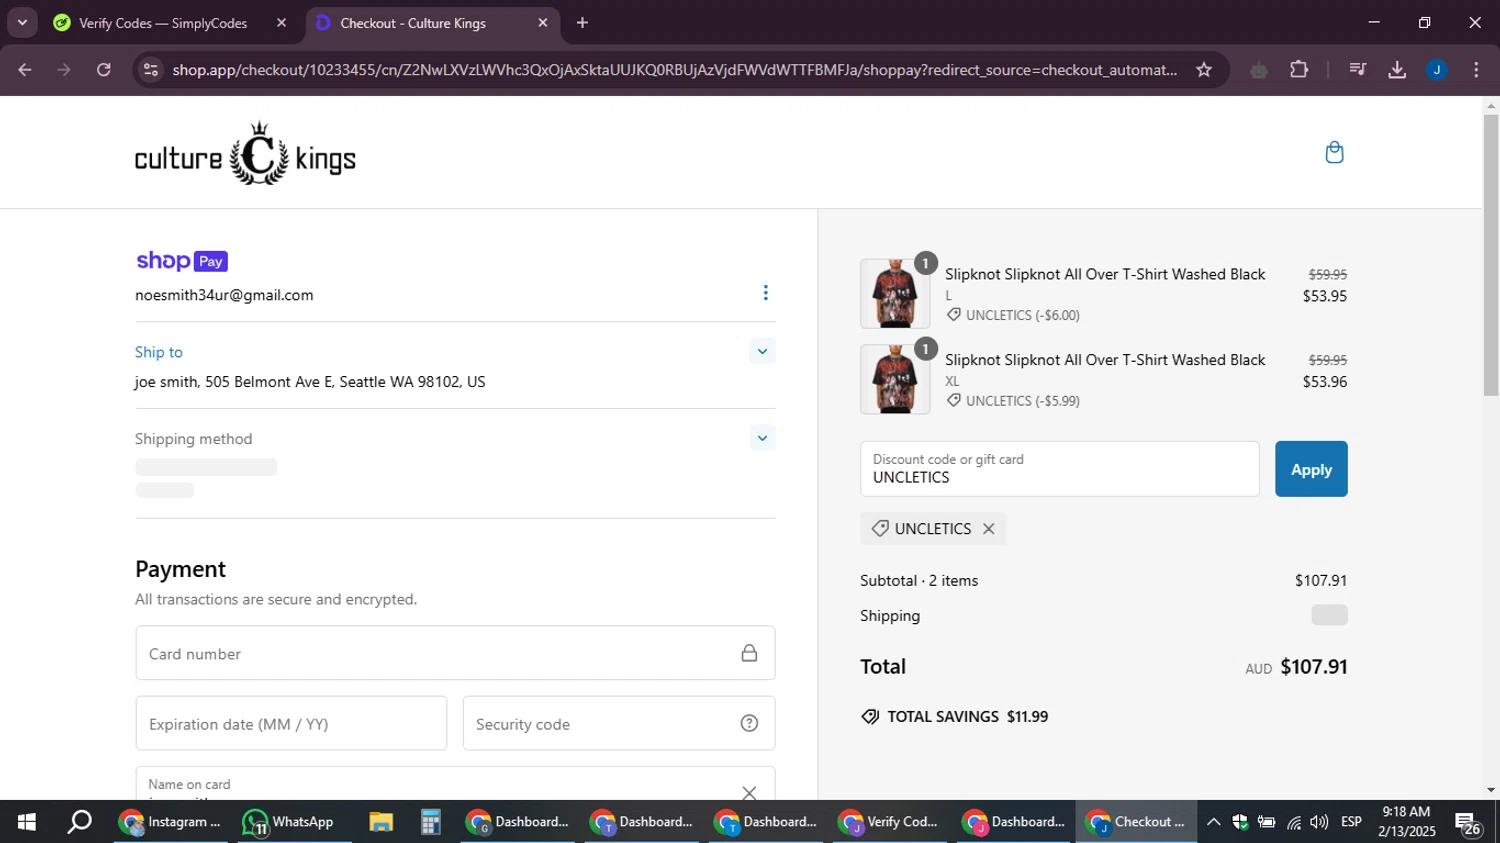Click the page vertical scrollbar
This screenshot has width=1500, height=843.
(1491, 255)
